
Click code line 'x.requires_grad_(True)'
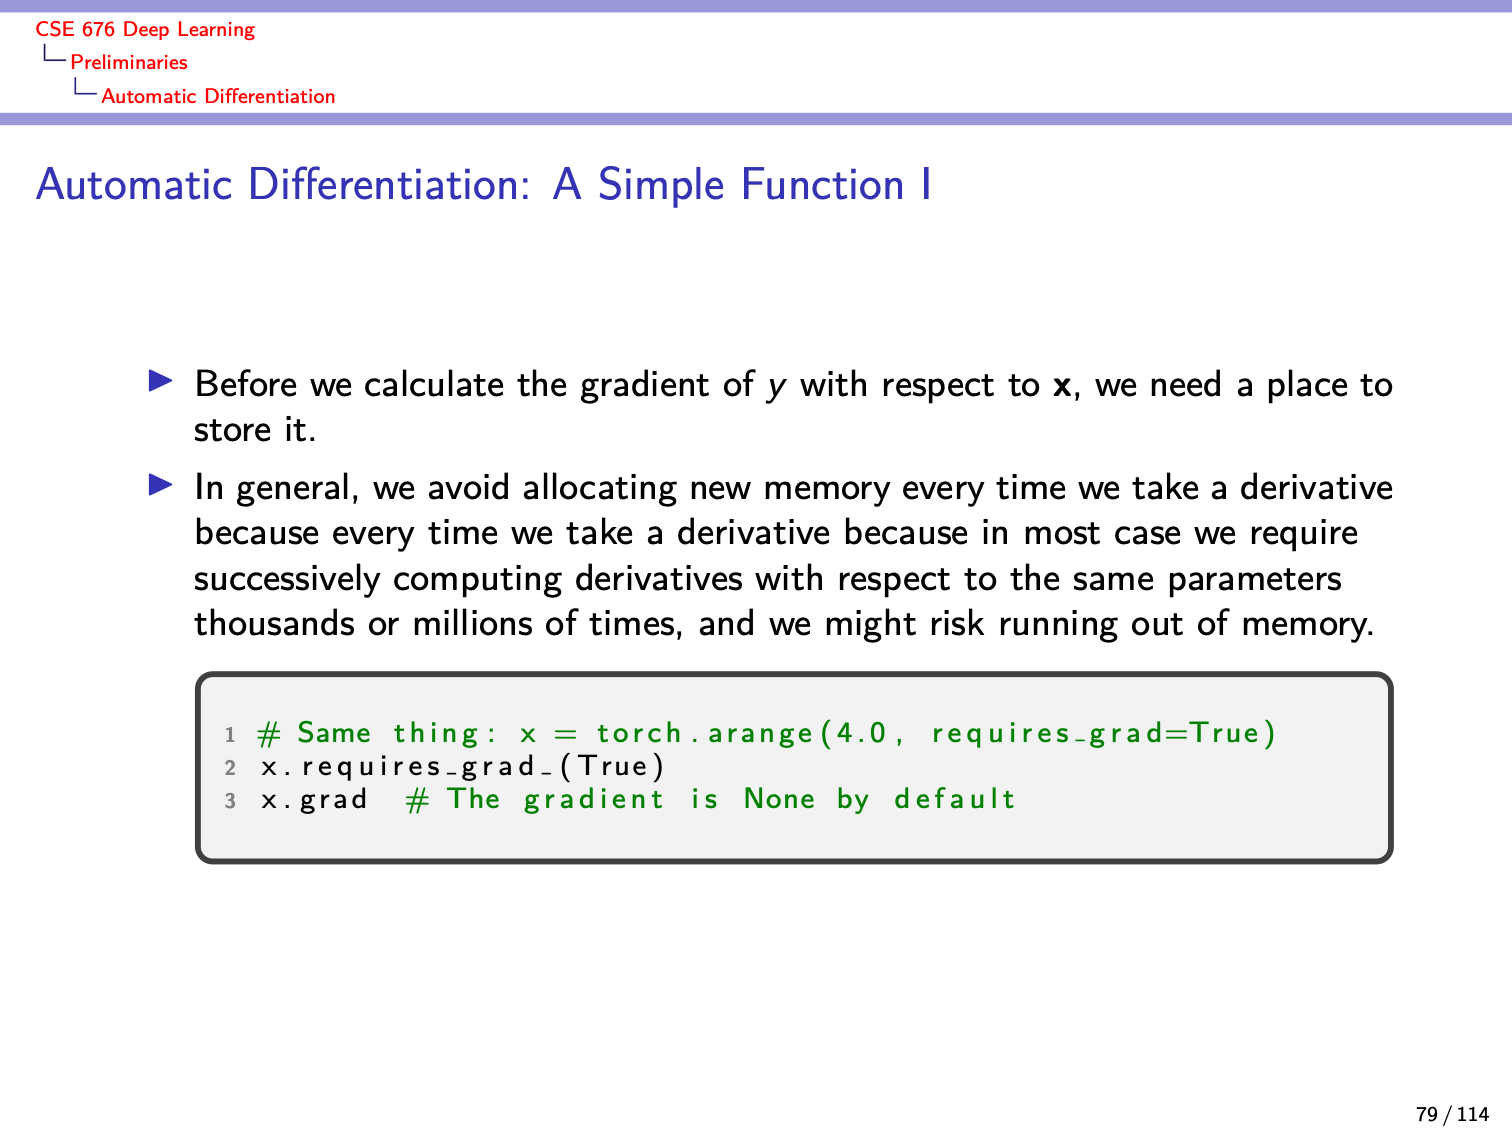(x=462, y=767)
